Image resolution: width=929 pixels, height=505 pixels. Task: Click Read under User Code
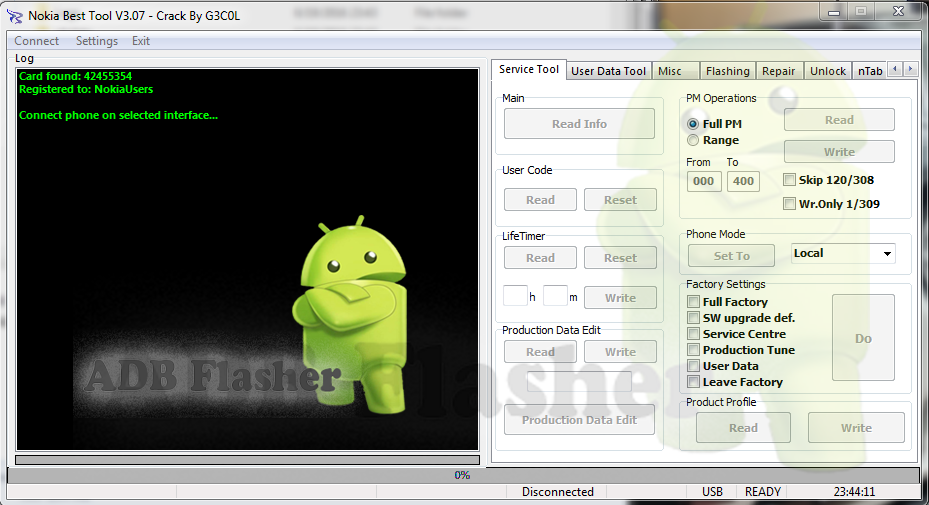pos(540,200)
